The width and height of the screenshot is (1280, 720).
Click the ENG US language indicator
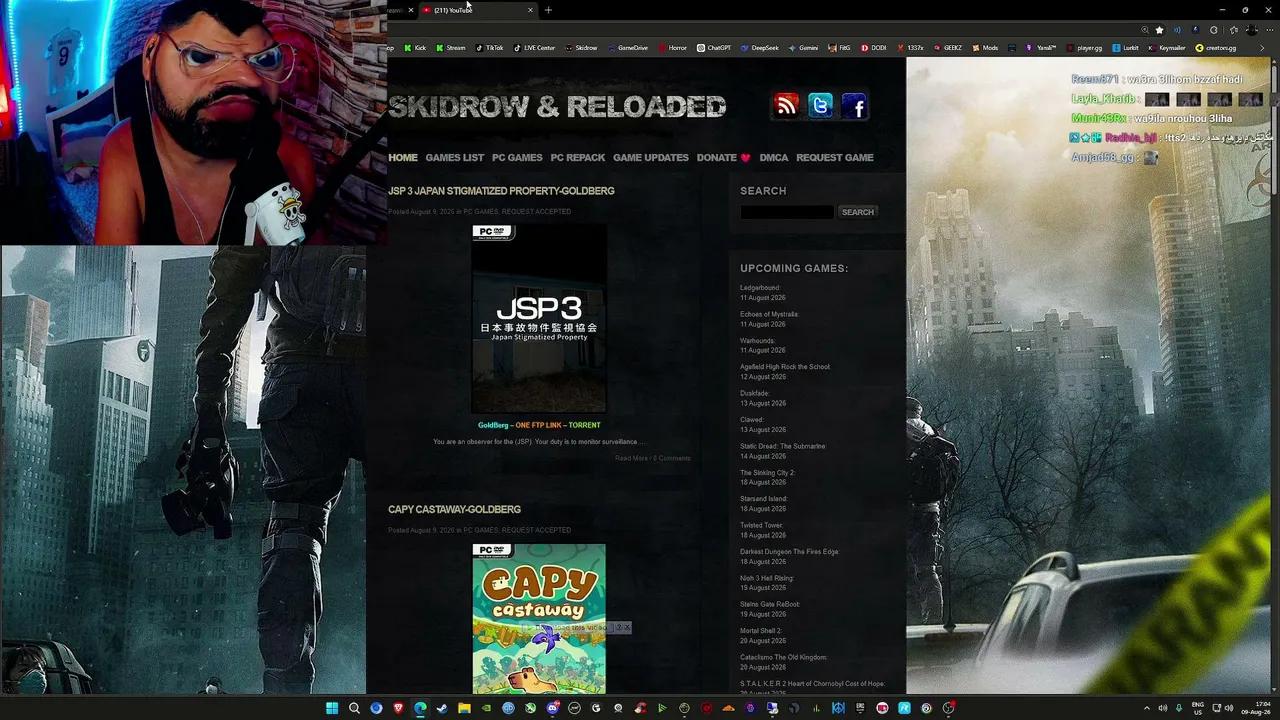[x=1198, y=708]
